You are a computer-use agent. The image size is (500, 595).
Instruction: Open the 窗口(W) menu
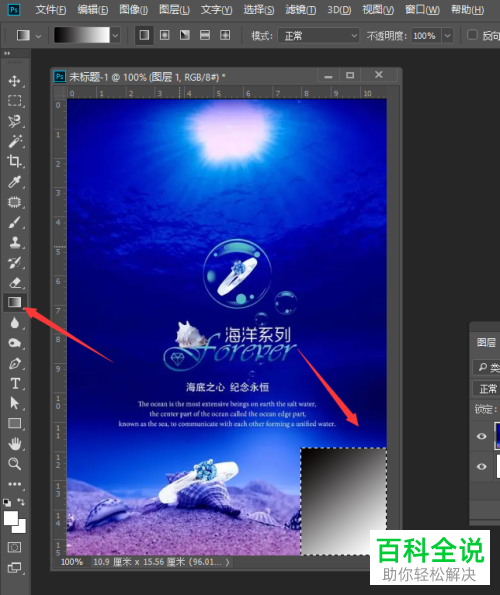(423, 9)
